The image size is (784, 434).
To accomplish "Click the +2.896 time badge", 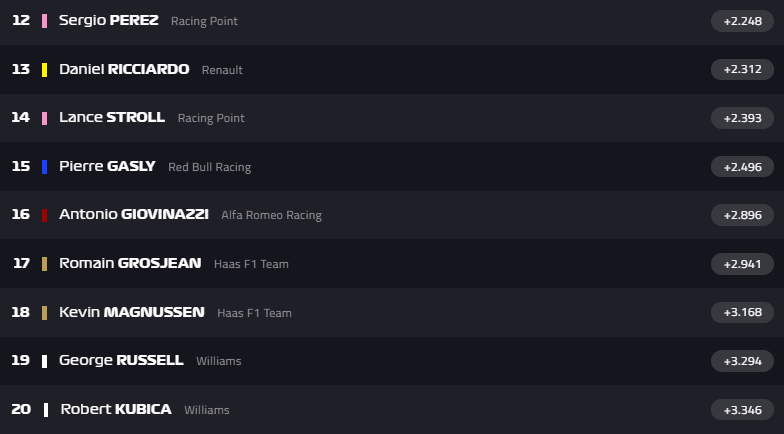I will tap(741, 215).
